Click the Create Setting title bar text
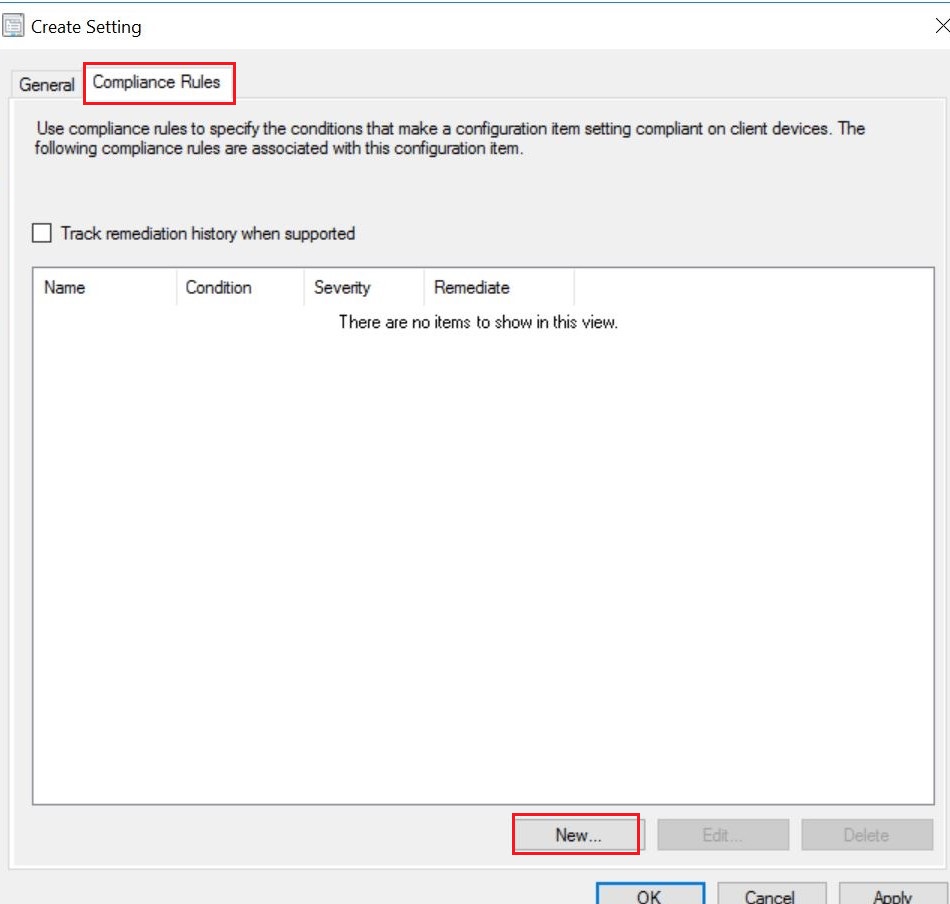This screenshot has width=950, height=904. (x=86, y=27)
